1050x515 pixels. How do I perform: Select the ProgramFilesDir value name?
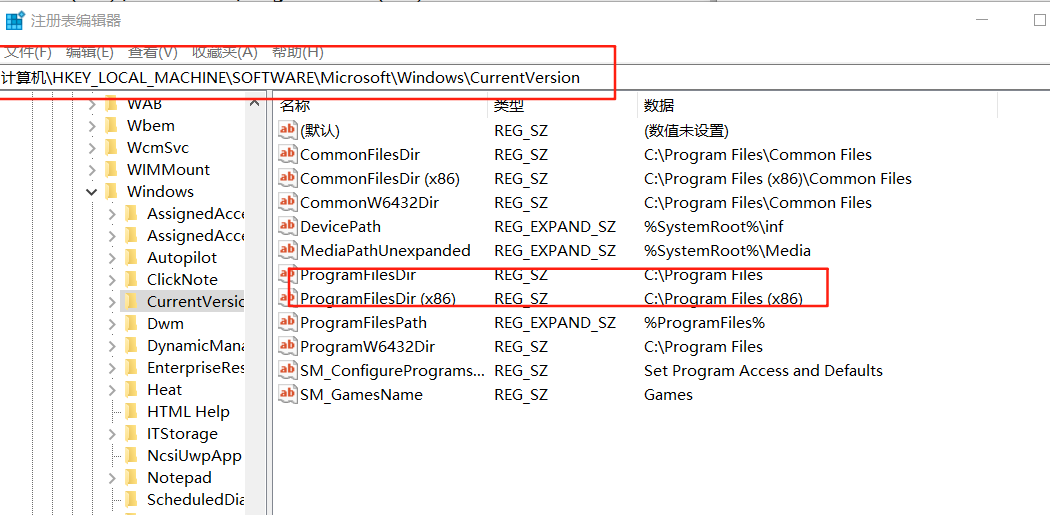(358, 275)
